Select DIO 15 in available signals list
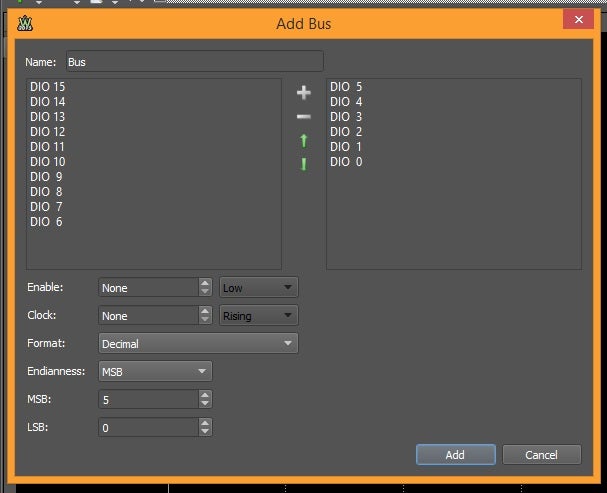 point(48,87)
